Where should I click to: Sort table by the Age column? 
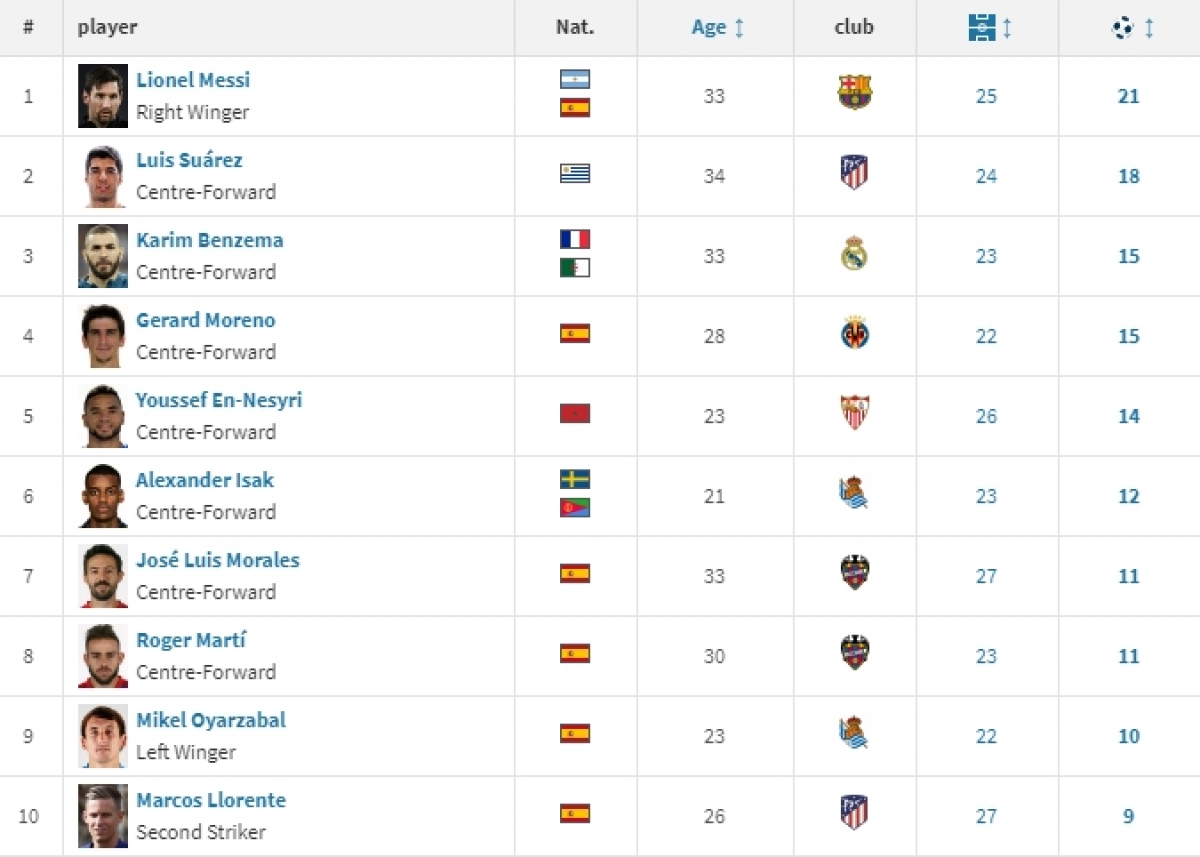tap(718, 28)
